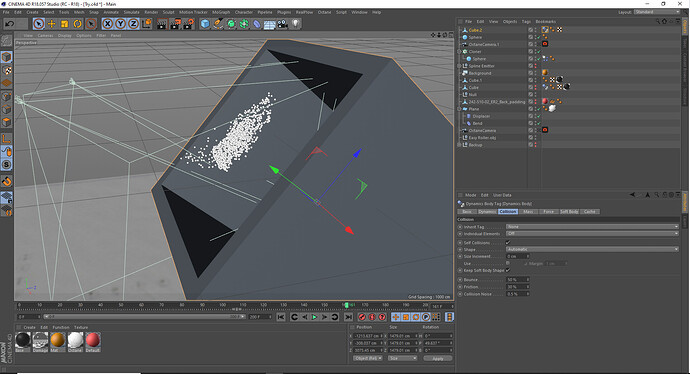This screenshot has width=690, height=374.
Task: Toggle Displacer enable checkmark
Action: pyautogui.click(x=539, y=116)
